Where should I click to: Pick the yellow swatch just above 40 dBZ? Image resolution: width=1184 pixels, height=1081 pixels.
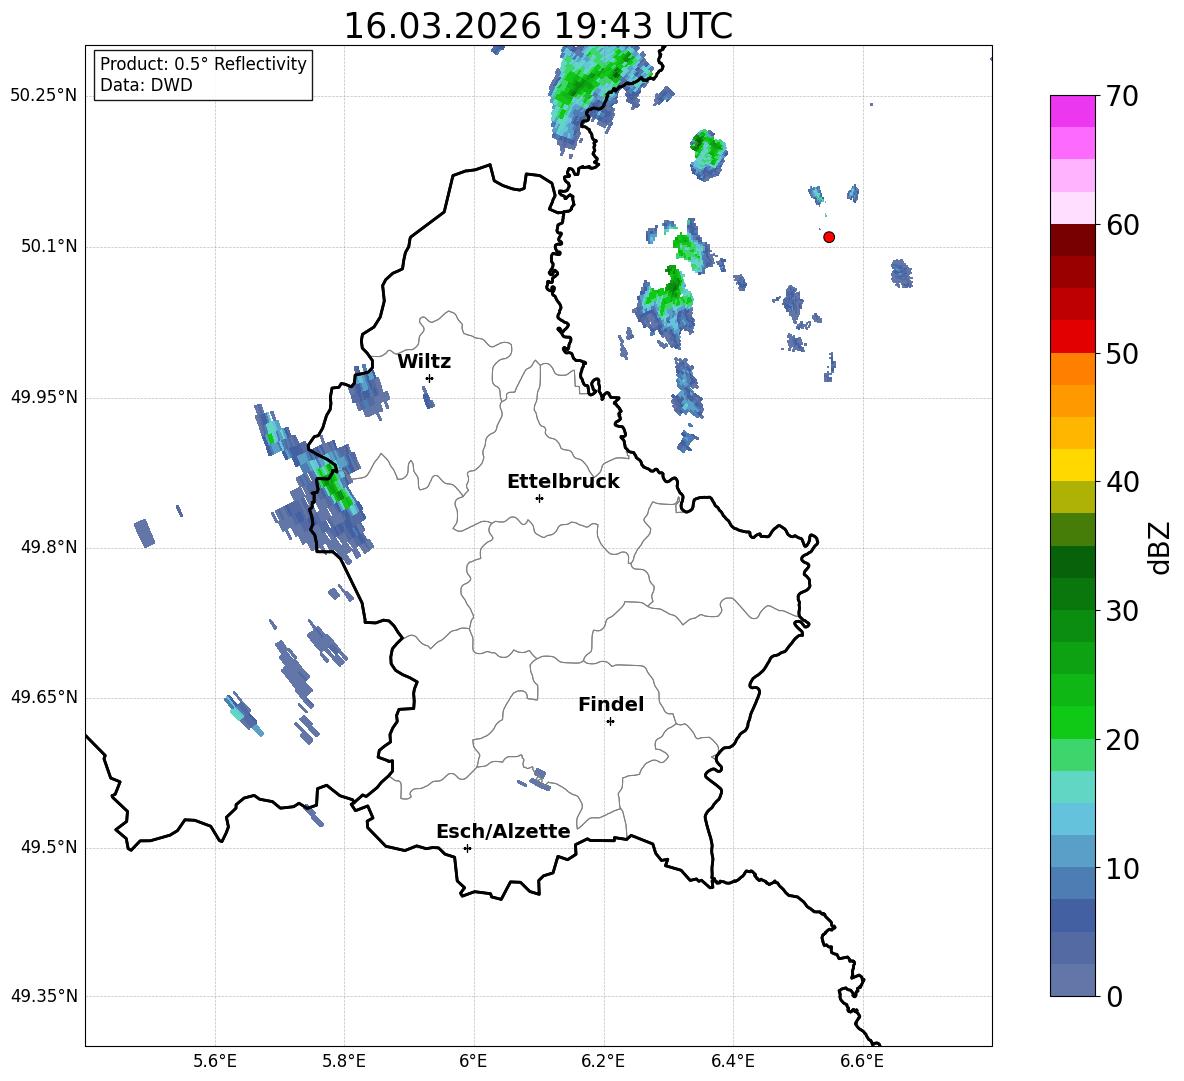tap(1072, 465)
